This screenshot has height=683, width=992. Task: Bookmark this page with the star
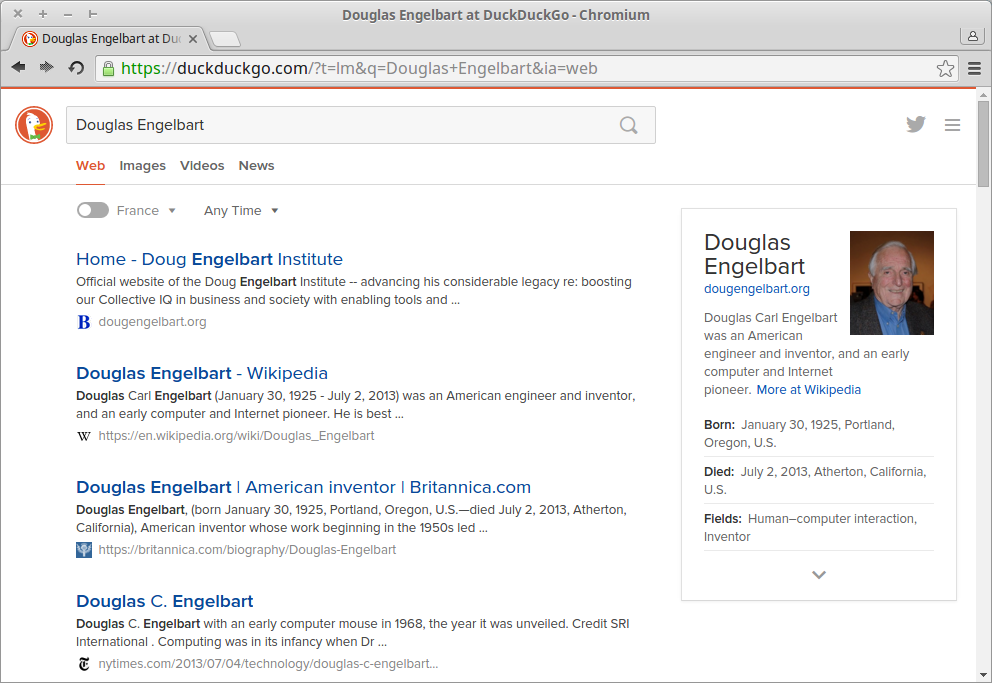(x=945, y=68)
